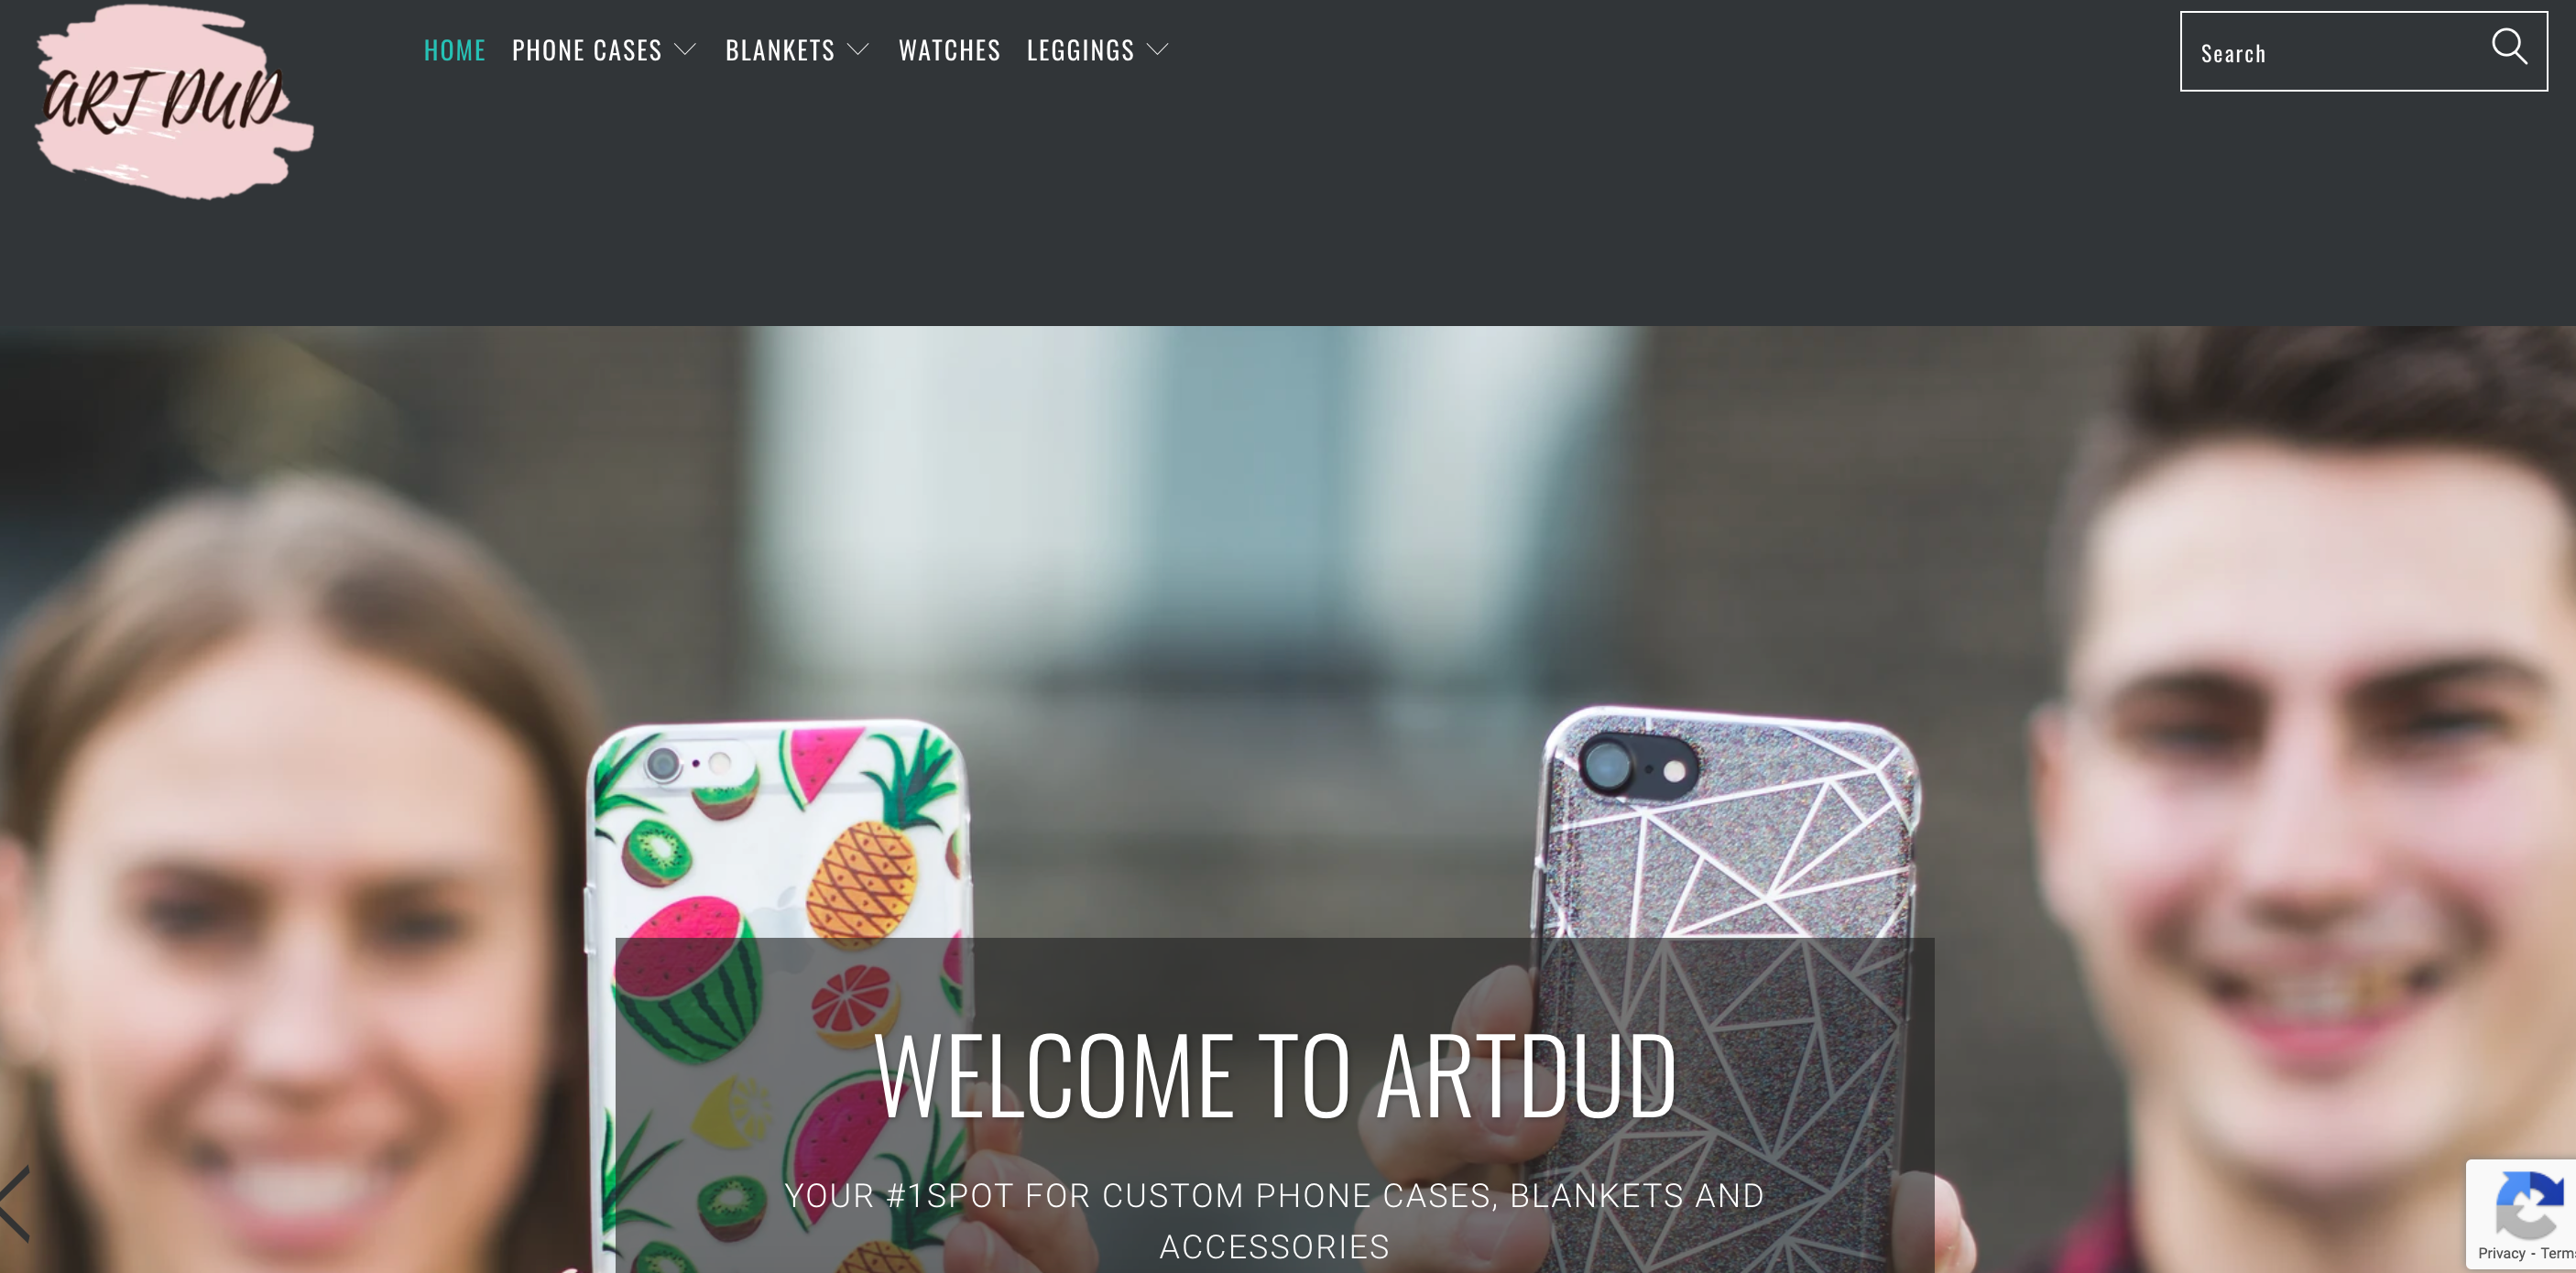Click the Art Dud pink brushstroke logo
2576x1273 pixels.
tap(174, 102)
